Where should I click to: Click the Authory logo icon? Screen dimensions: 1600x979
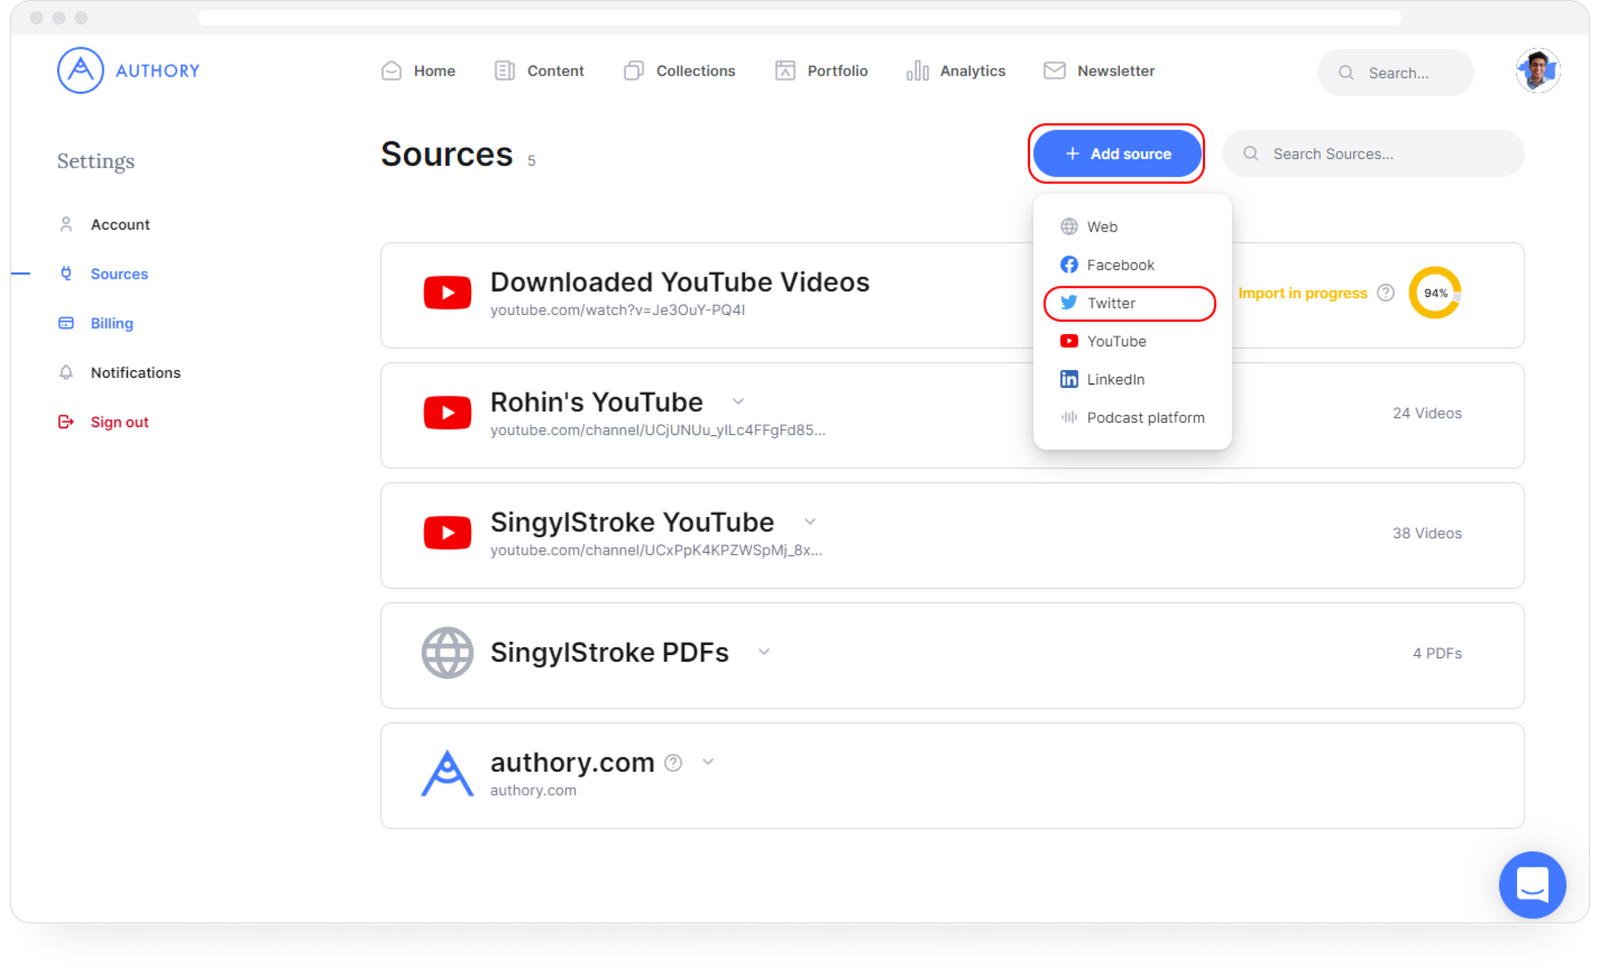(x=80, y=71)
